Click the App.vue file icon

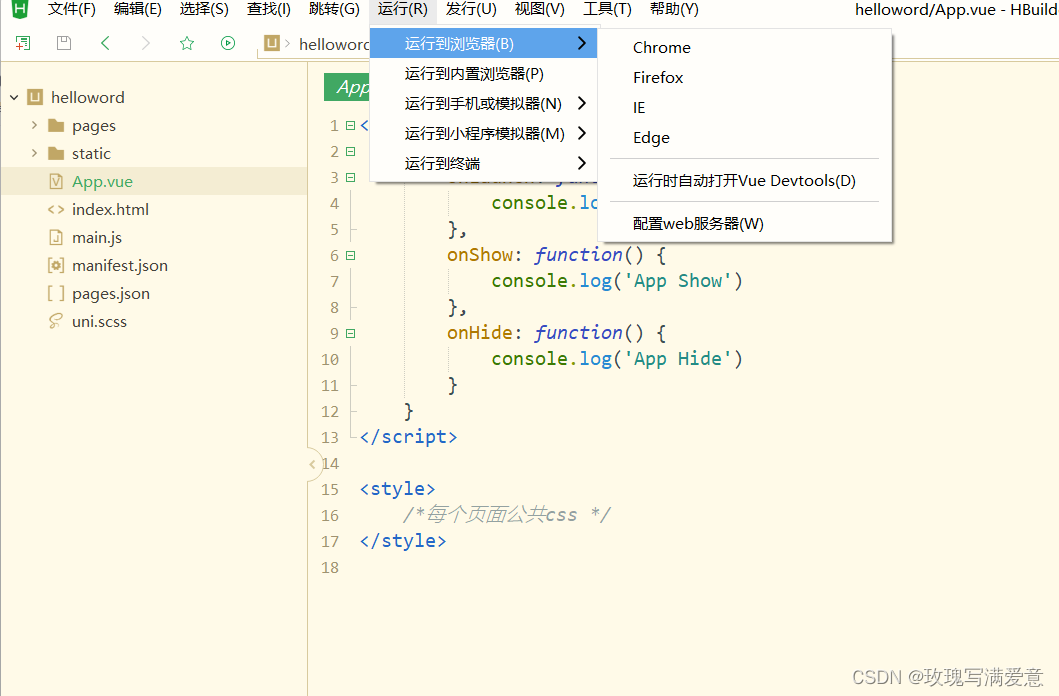pos(56,182)
